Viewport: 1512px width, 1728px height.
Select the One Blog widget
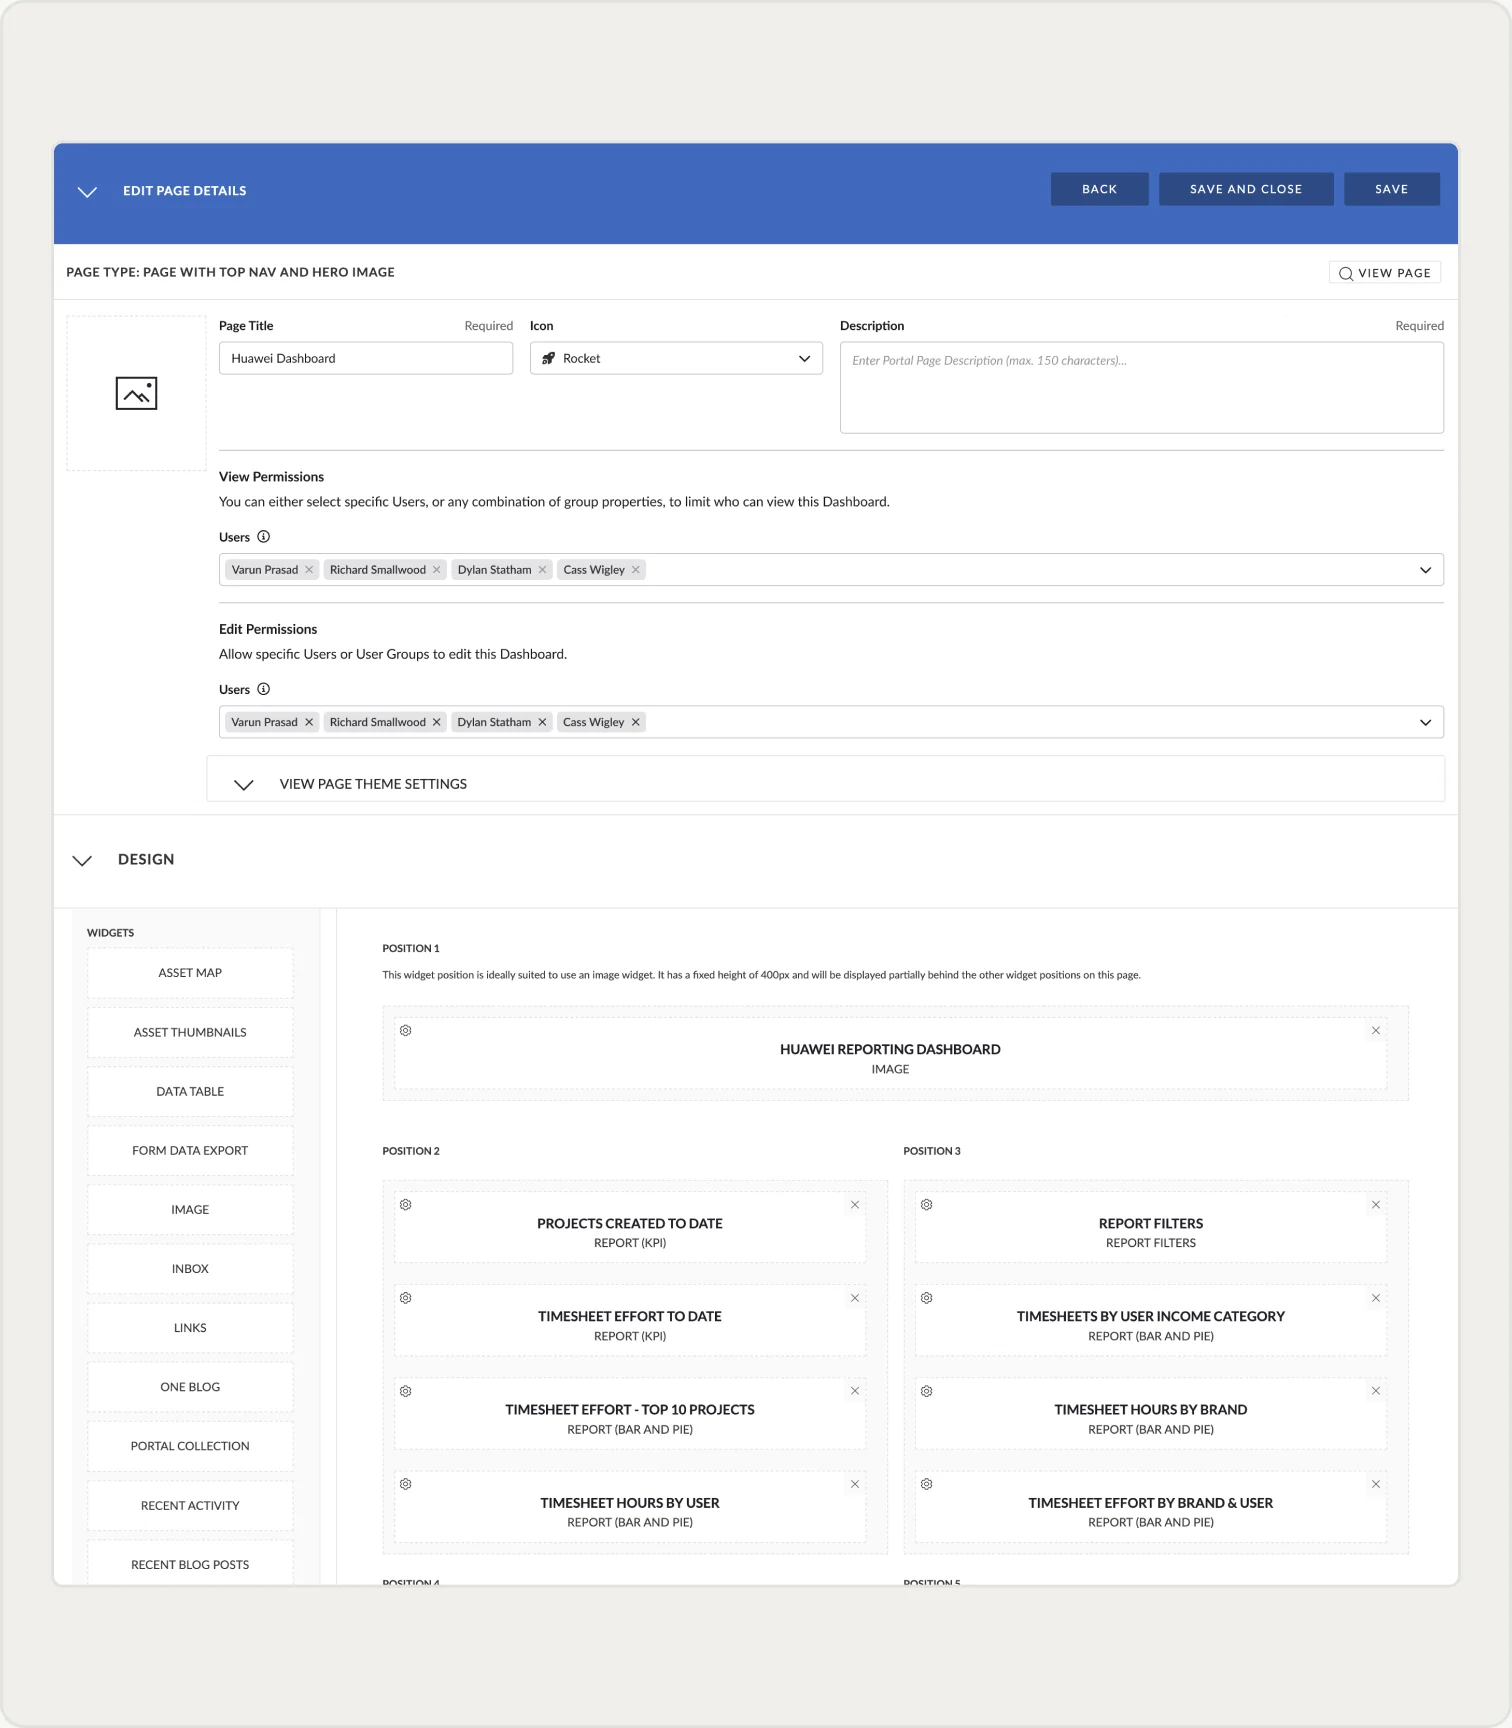coord(190,1387)
